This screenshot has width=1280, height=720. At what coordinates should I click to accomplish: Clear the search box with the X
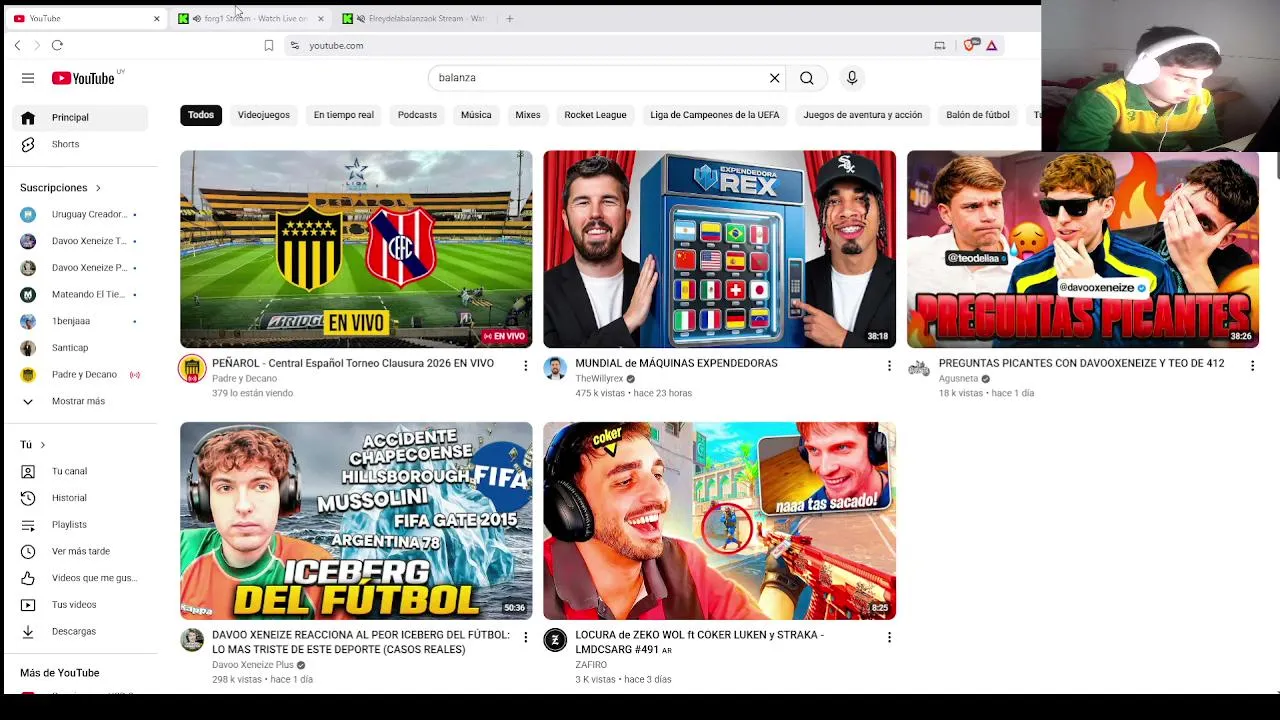[x=774, y=78]
